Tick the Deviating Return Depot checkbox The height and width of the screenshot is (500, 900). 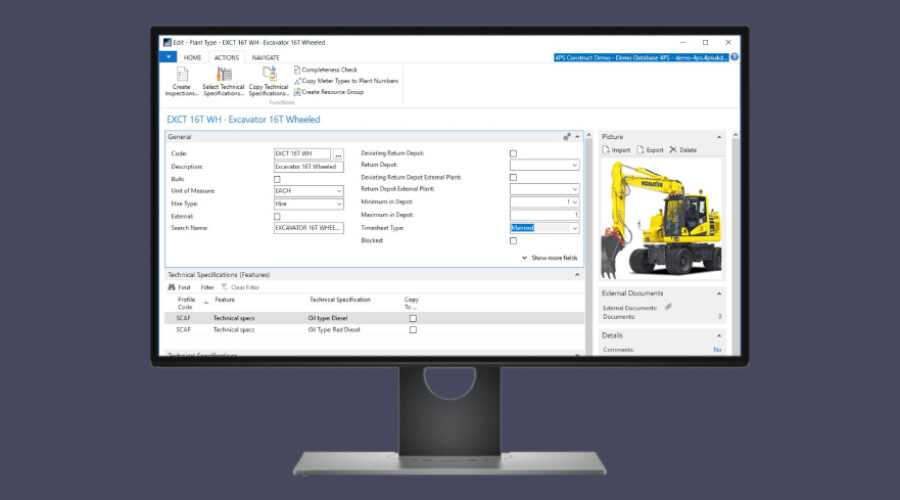514,153
